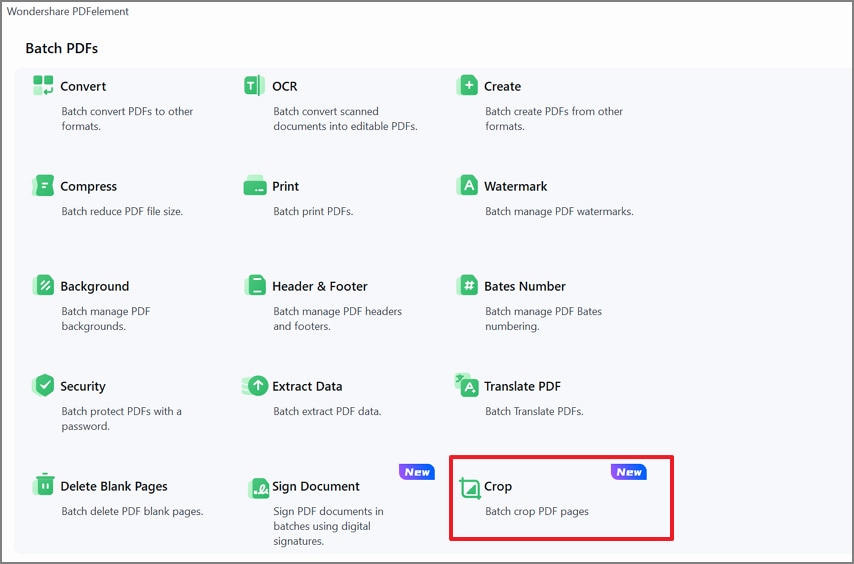Select the Extract Data title
Screen dimensions: 854x564
click(307, 387)
